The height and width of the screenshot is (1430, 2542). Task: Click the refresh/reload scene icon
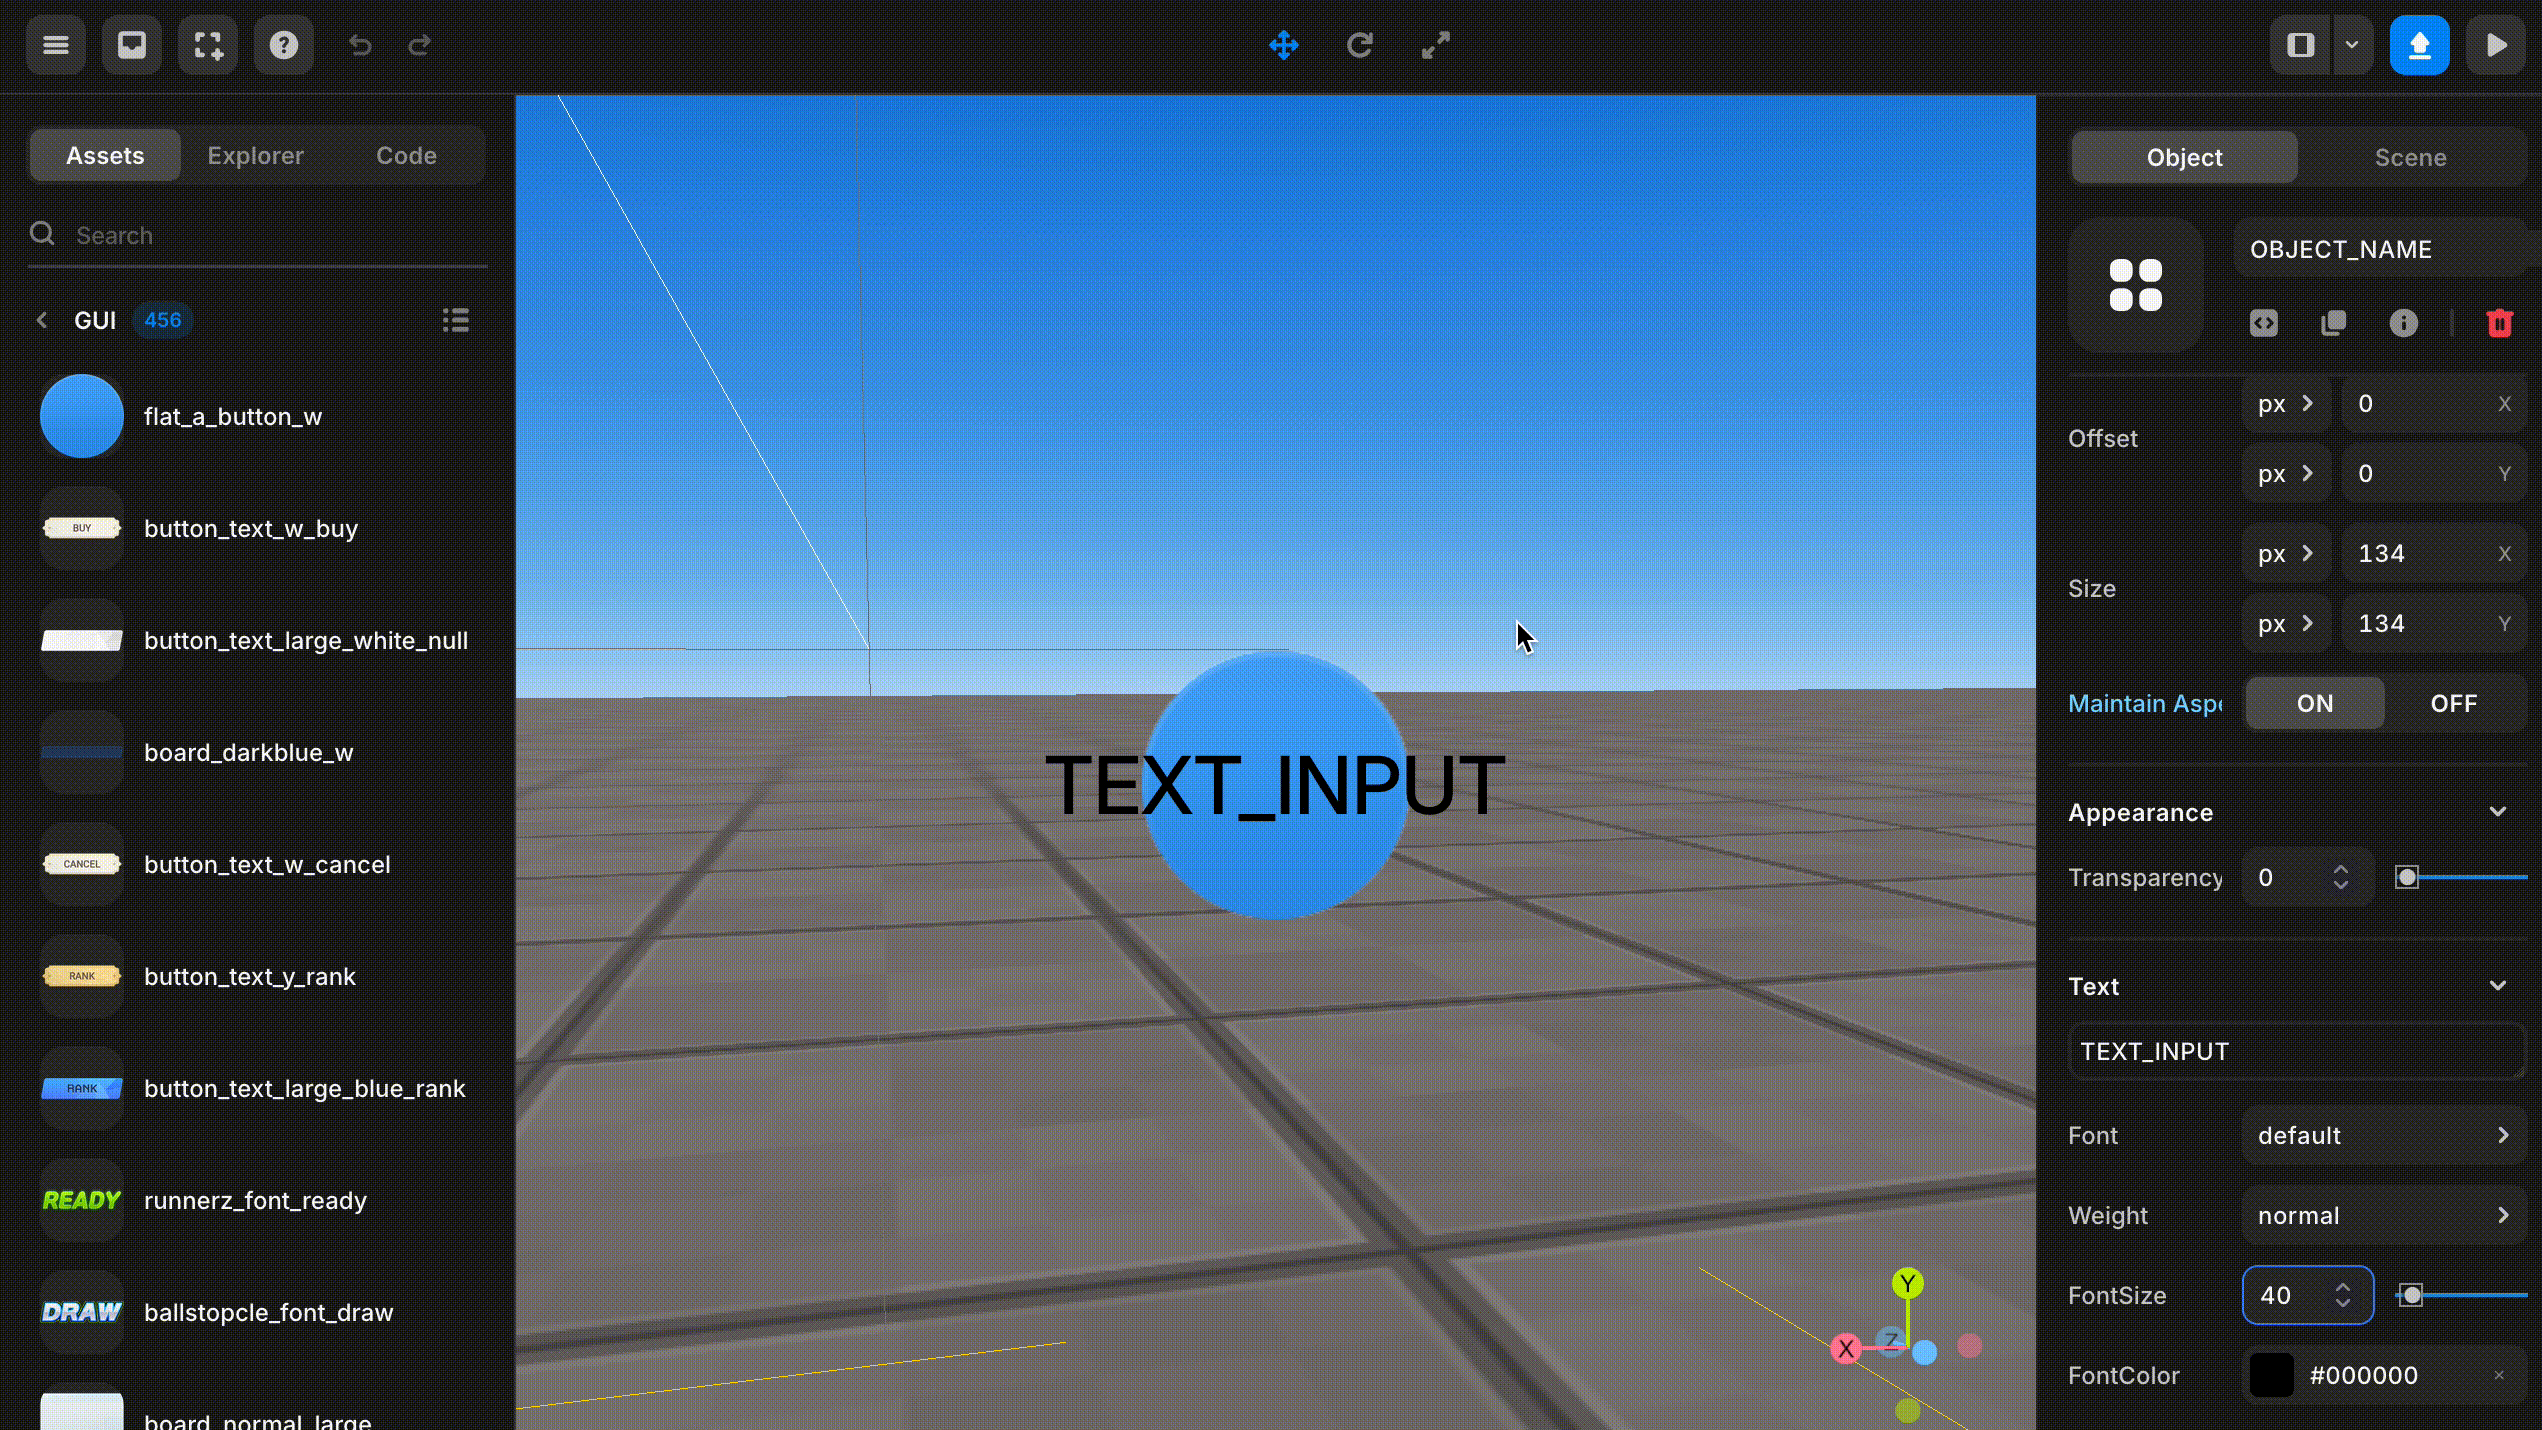pos(1360,45)
